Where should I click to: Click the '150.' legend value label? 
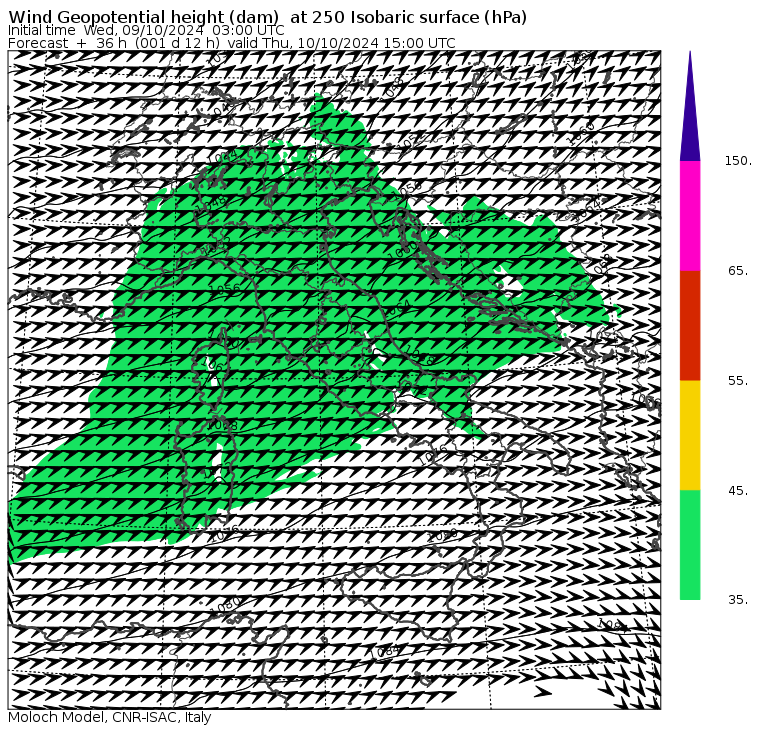pyautogui.click(x=738, y=161)
